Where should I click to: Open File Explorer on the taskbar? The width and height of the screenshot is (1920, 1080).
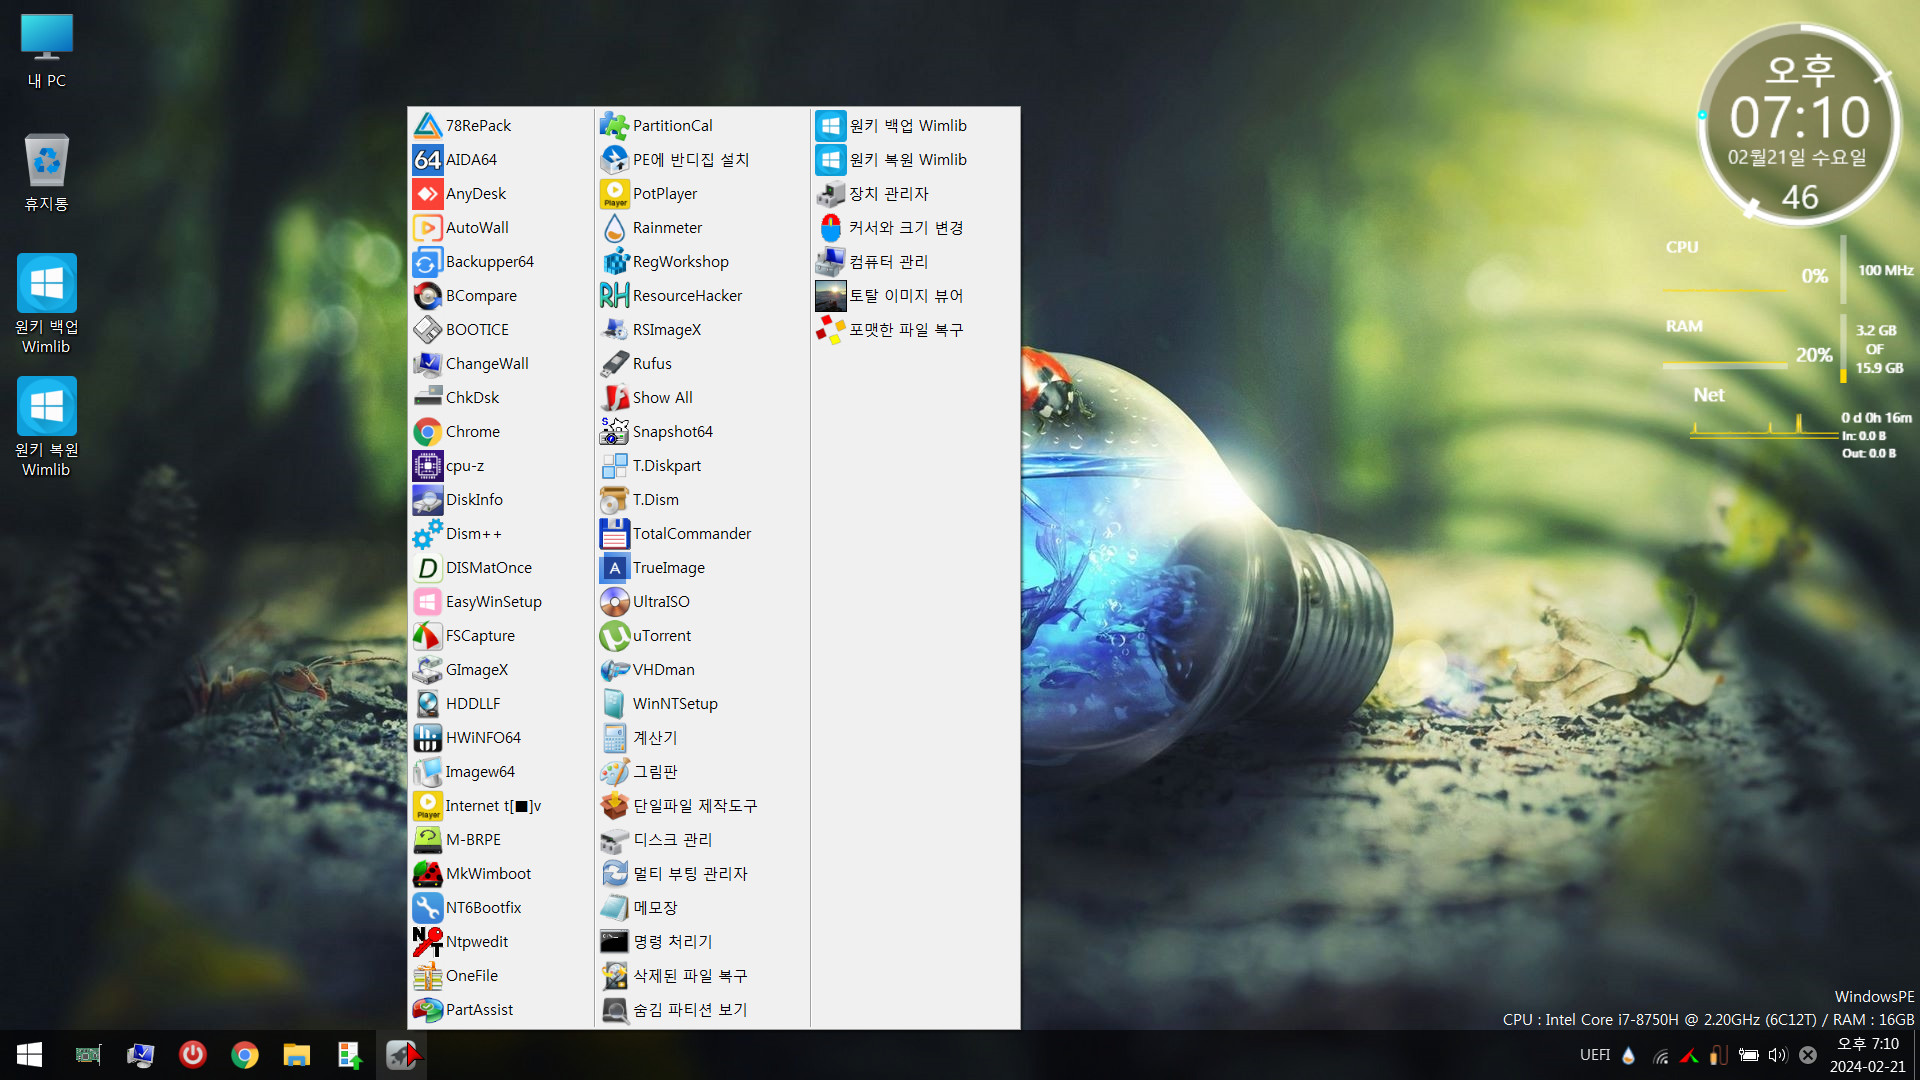coord(297,1055)
